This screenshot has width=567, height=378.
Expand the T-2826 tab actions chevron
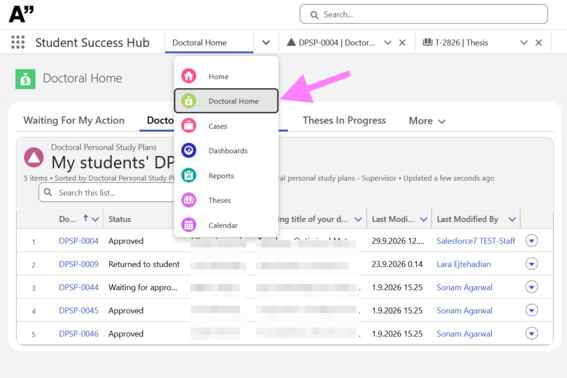(524, 42)
